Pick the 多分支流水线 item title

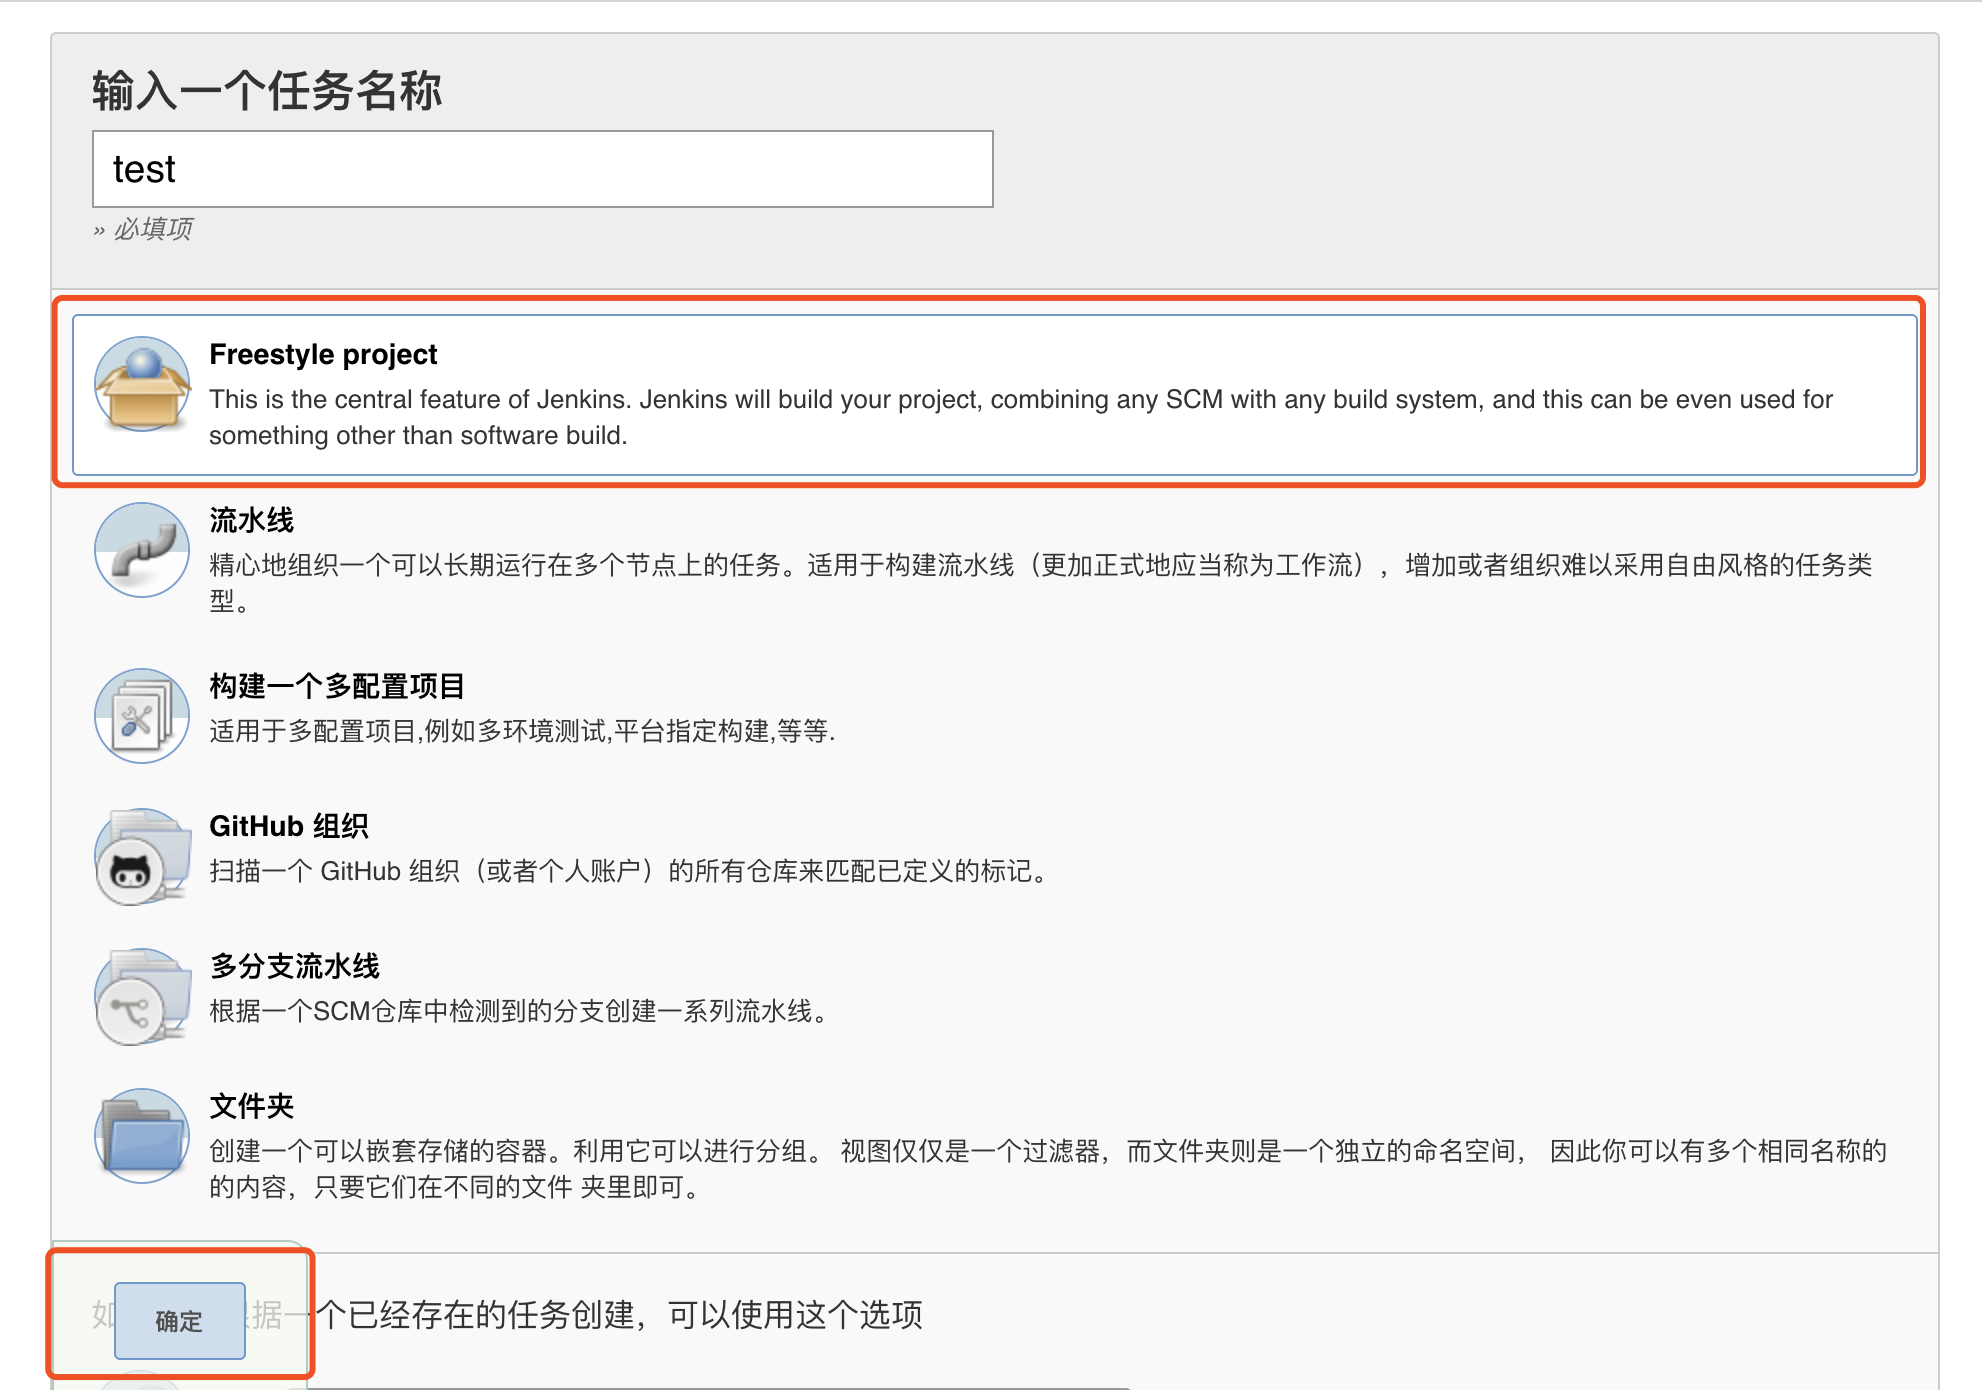click(295, 966)
